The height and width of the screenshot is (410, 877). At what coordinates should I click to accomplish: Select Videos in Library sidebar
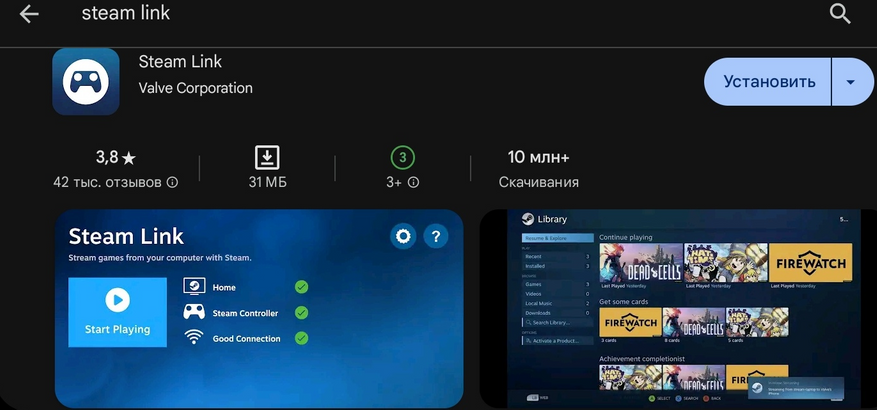click(557, 294)
